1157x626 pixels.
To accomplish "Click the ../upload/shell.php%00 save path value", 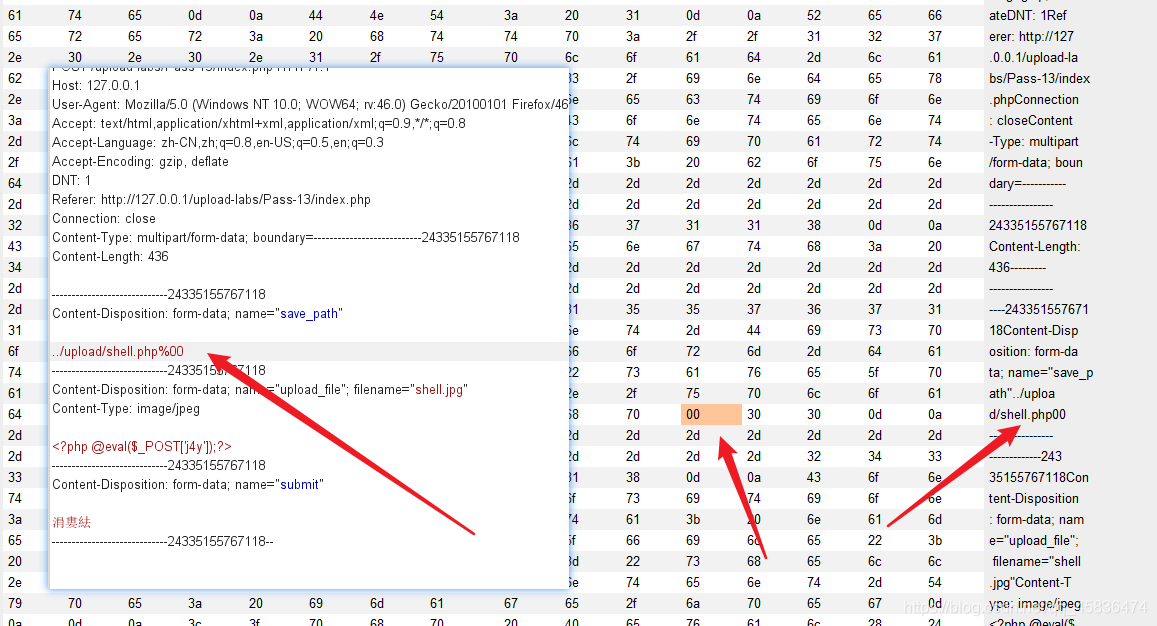I will 118,351.
